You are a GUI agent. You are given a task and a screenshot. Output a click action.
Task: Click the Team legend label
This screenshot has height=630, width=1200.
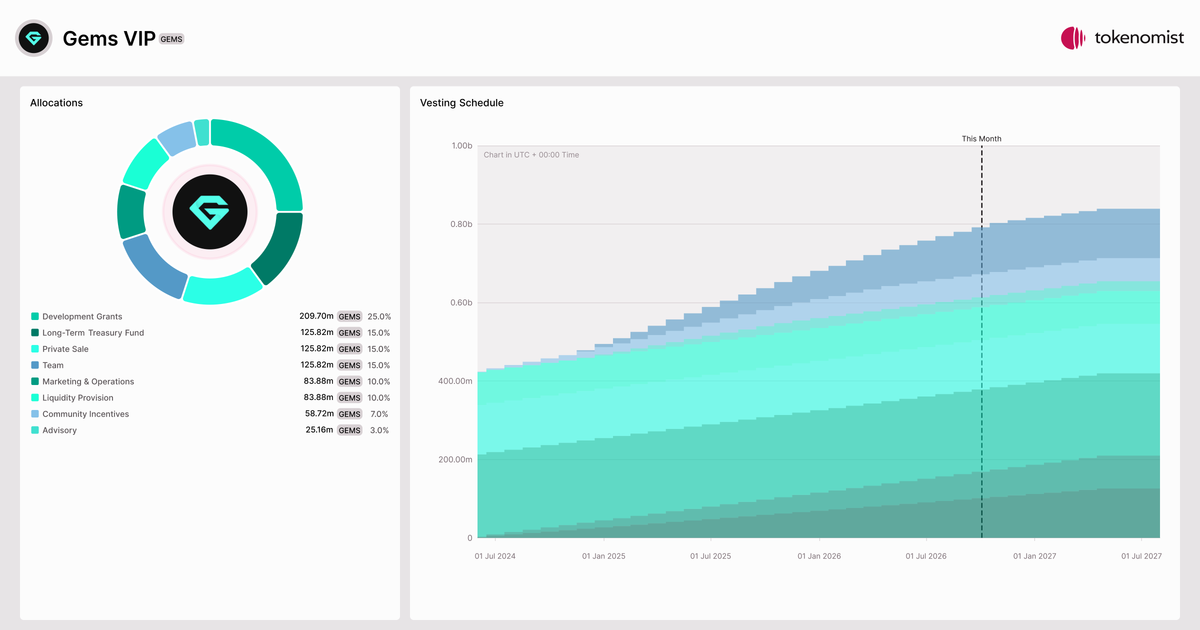click(53, 365)
